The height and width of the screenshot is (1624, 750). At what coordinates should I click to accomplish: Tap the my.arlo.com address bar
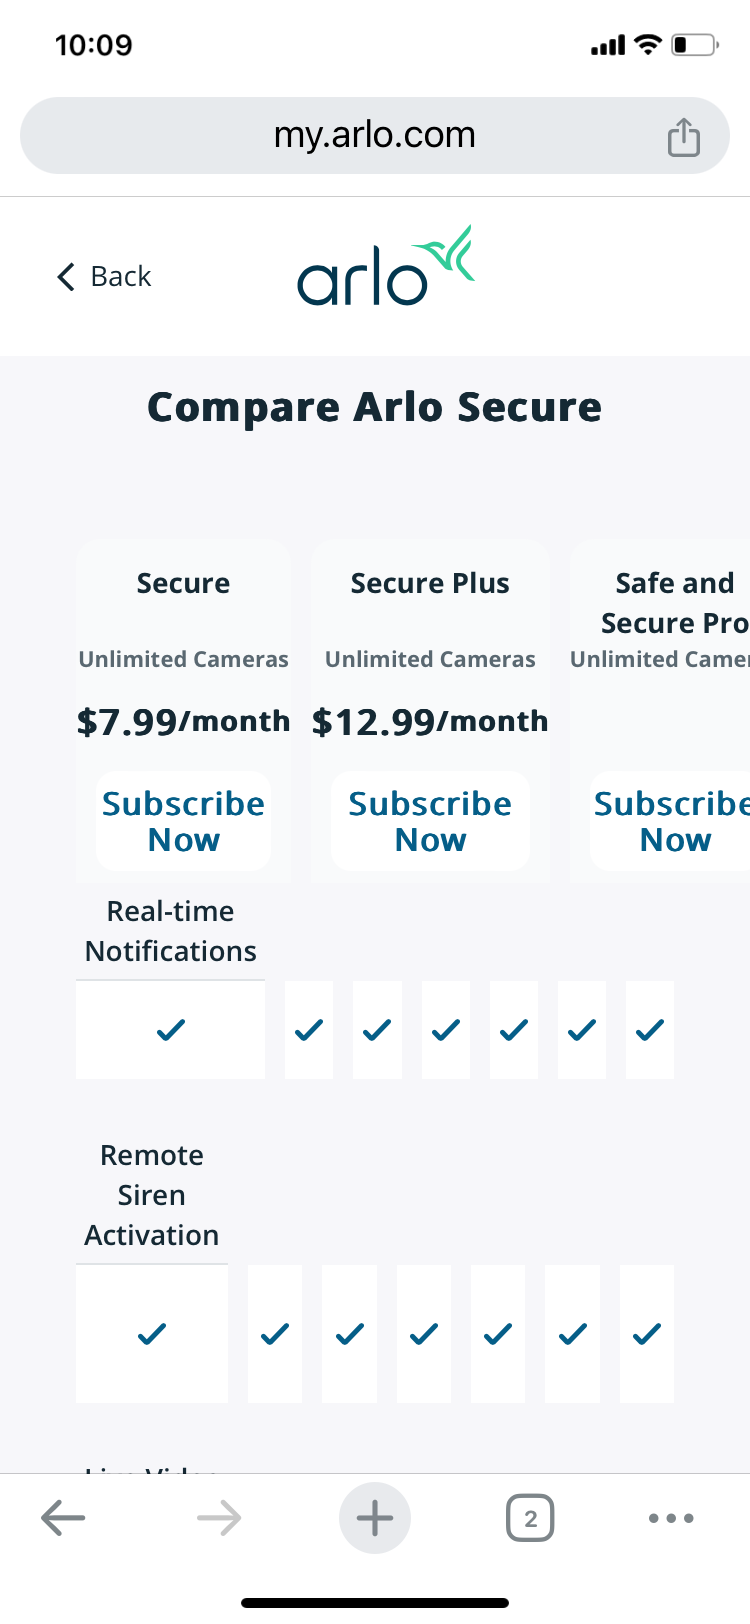coord(375,135)
